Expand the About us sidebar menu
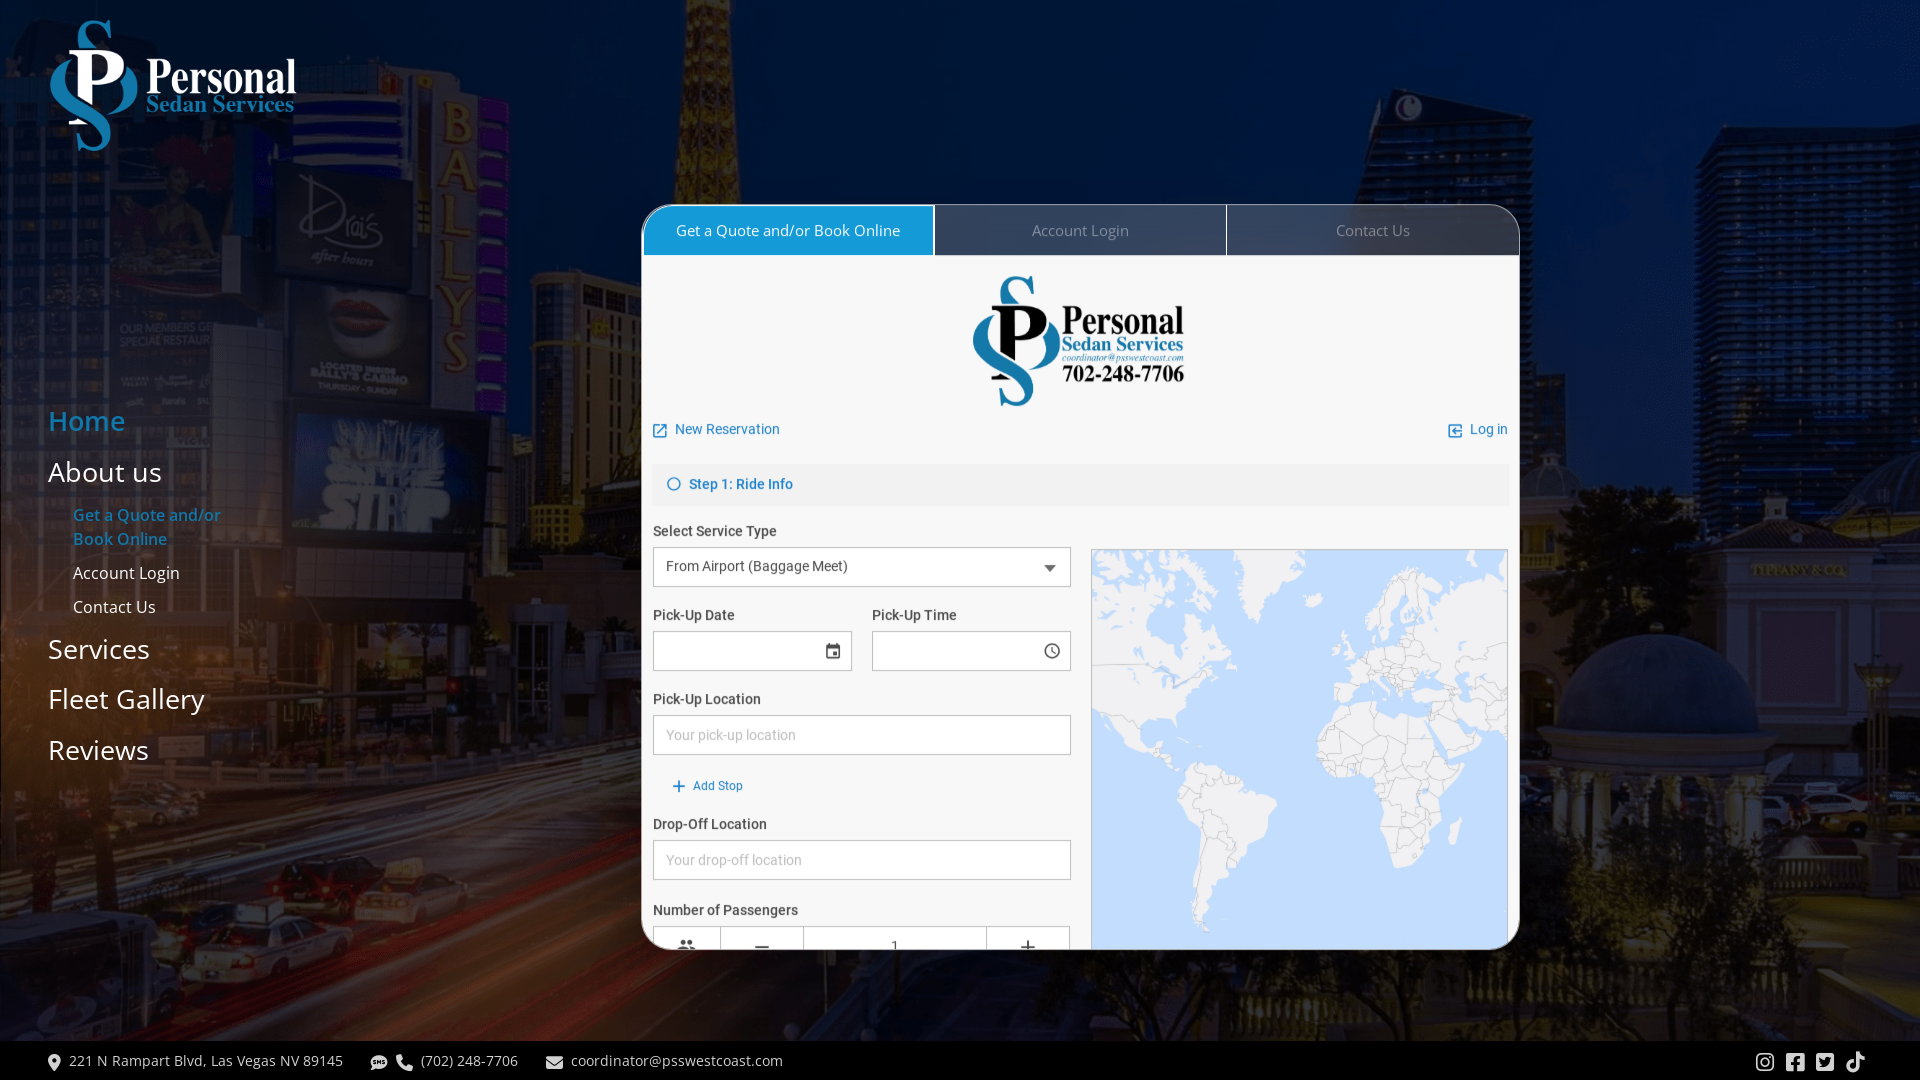 (105, 472)
